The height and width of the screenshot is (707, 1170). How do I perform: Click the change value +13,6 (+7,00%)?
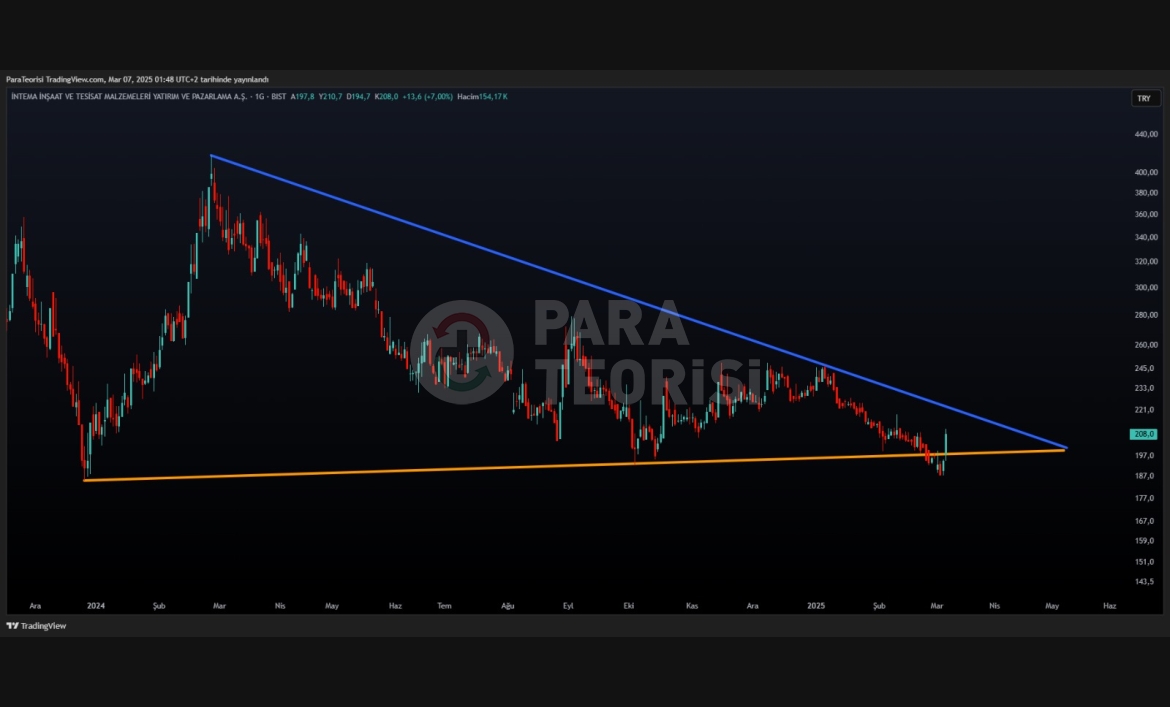coord(428,96)
